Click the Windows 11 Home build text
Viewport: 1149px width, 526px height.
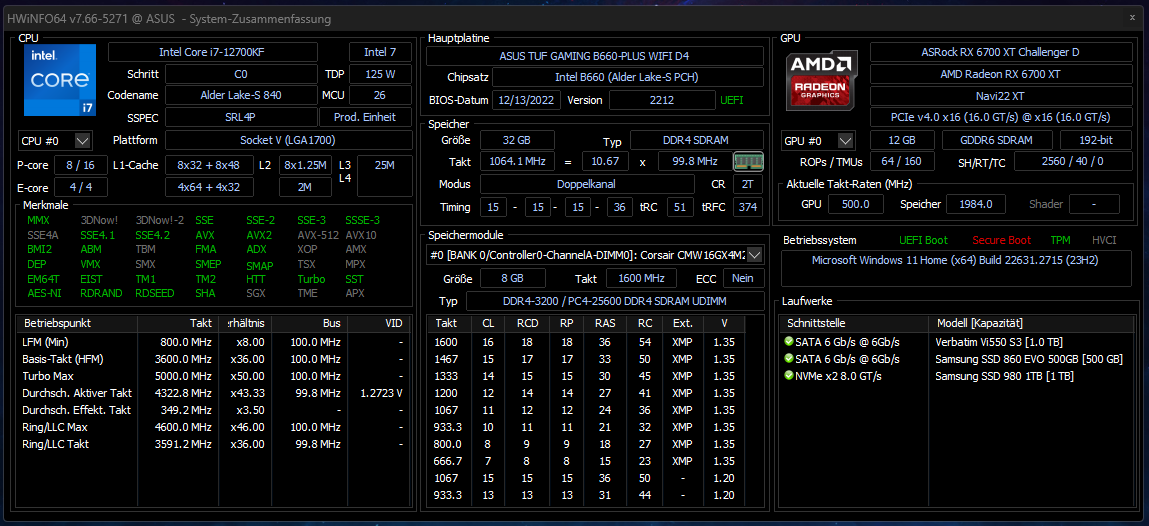(955, 260)
